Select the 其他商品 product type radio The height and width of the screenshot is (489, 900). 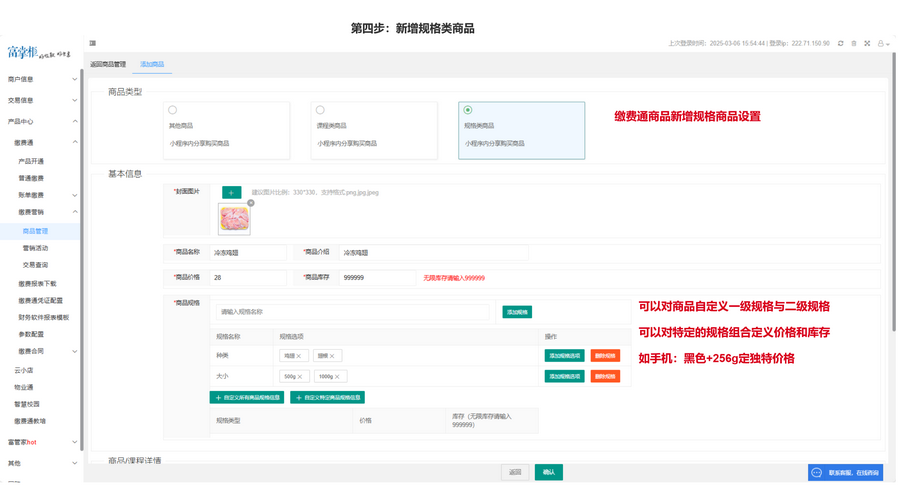[x=173, y=110]
